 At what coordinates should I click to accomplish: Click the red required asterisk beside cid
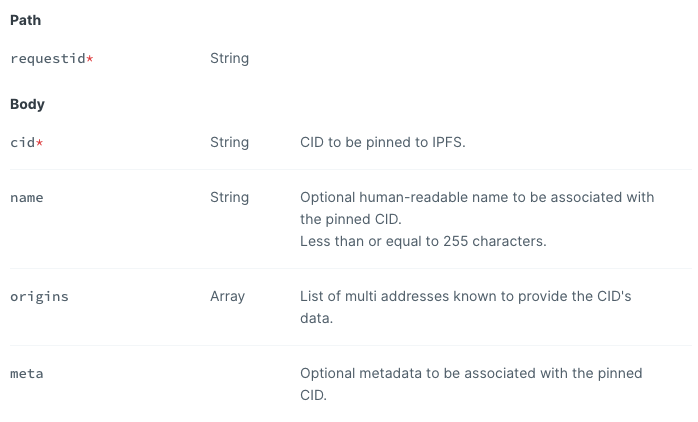point(40,142)
